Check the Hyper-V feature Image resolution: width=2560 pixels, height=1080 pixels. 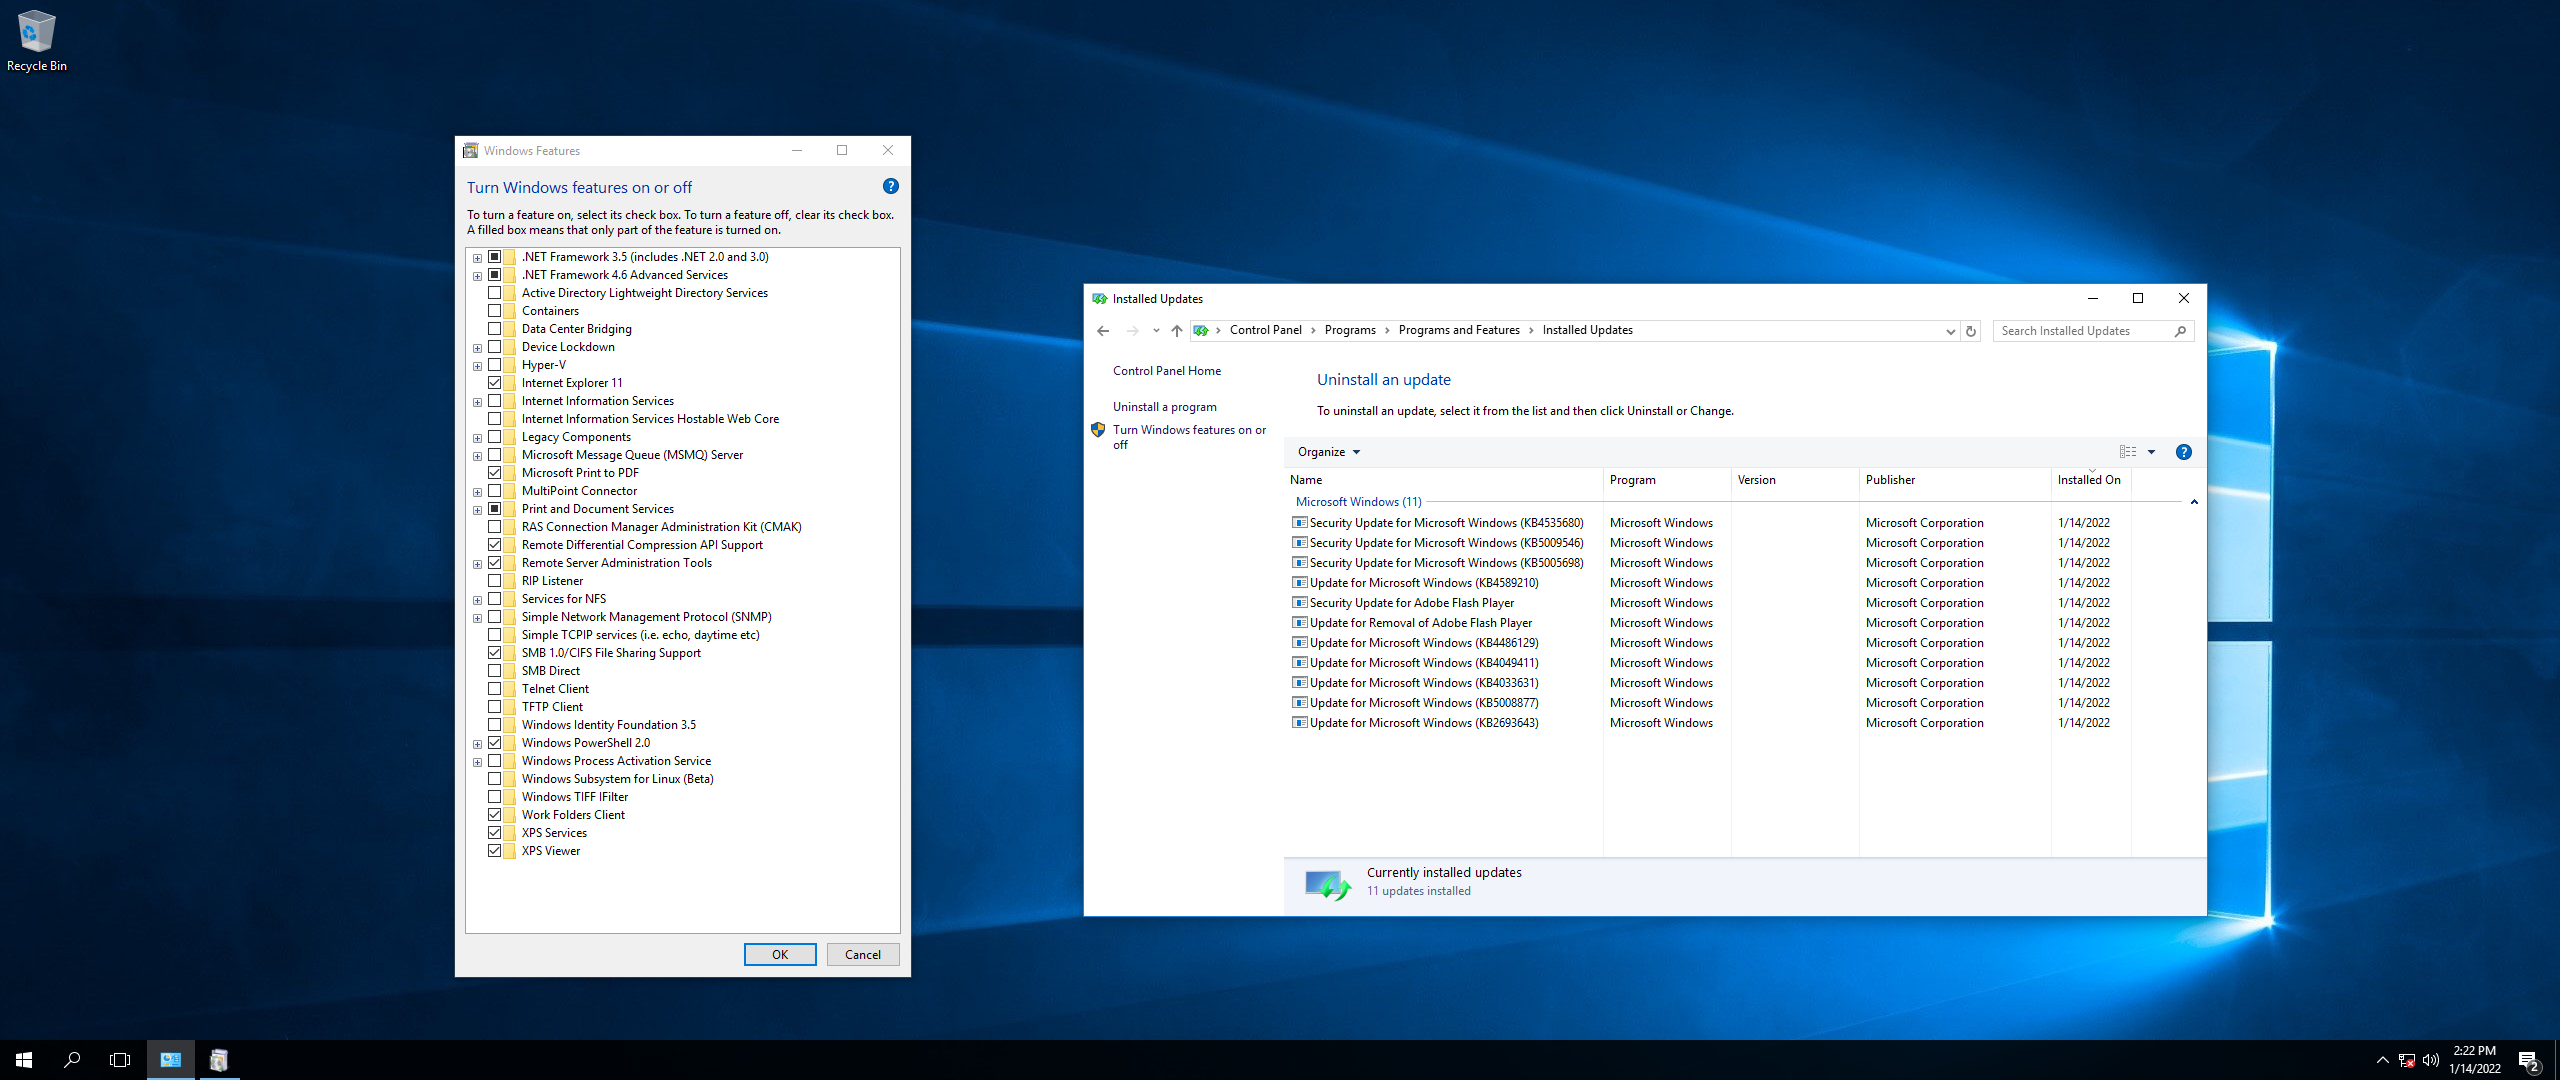pos(494,365)
